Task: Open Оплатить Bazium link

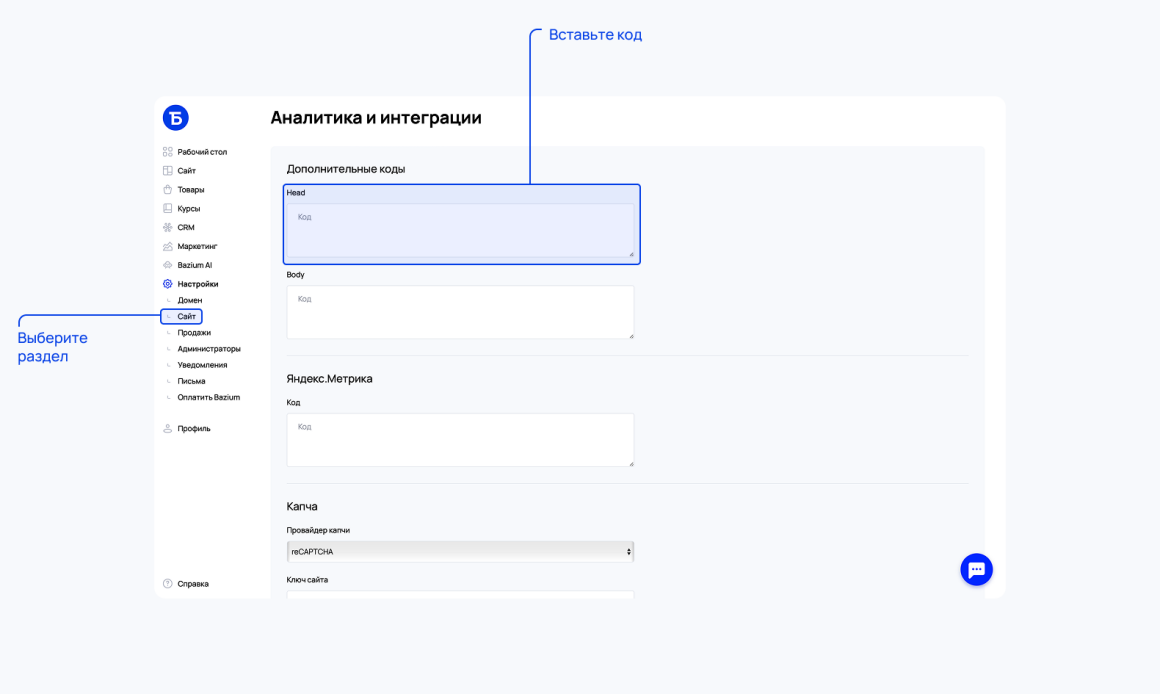Action: [209, 397]
